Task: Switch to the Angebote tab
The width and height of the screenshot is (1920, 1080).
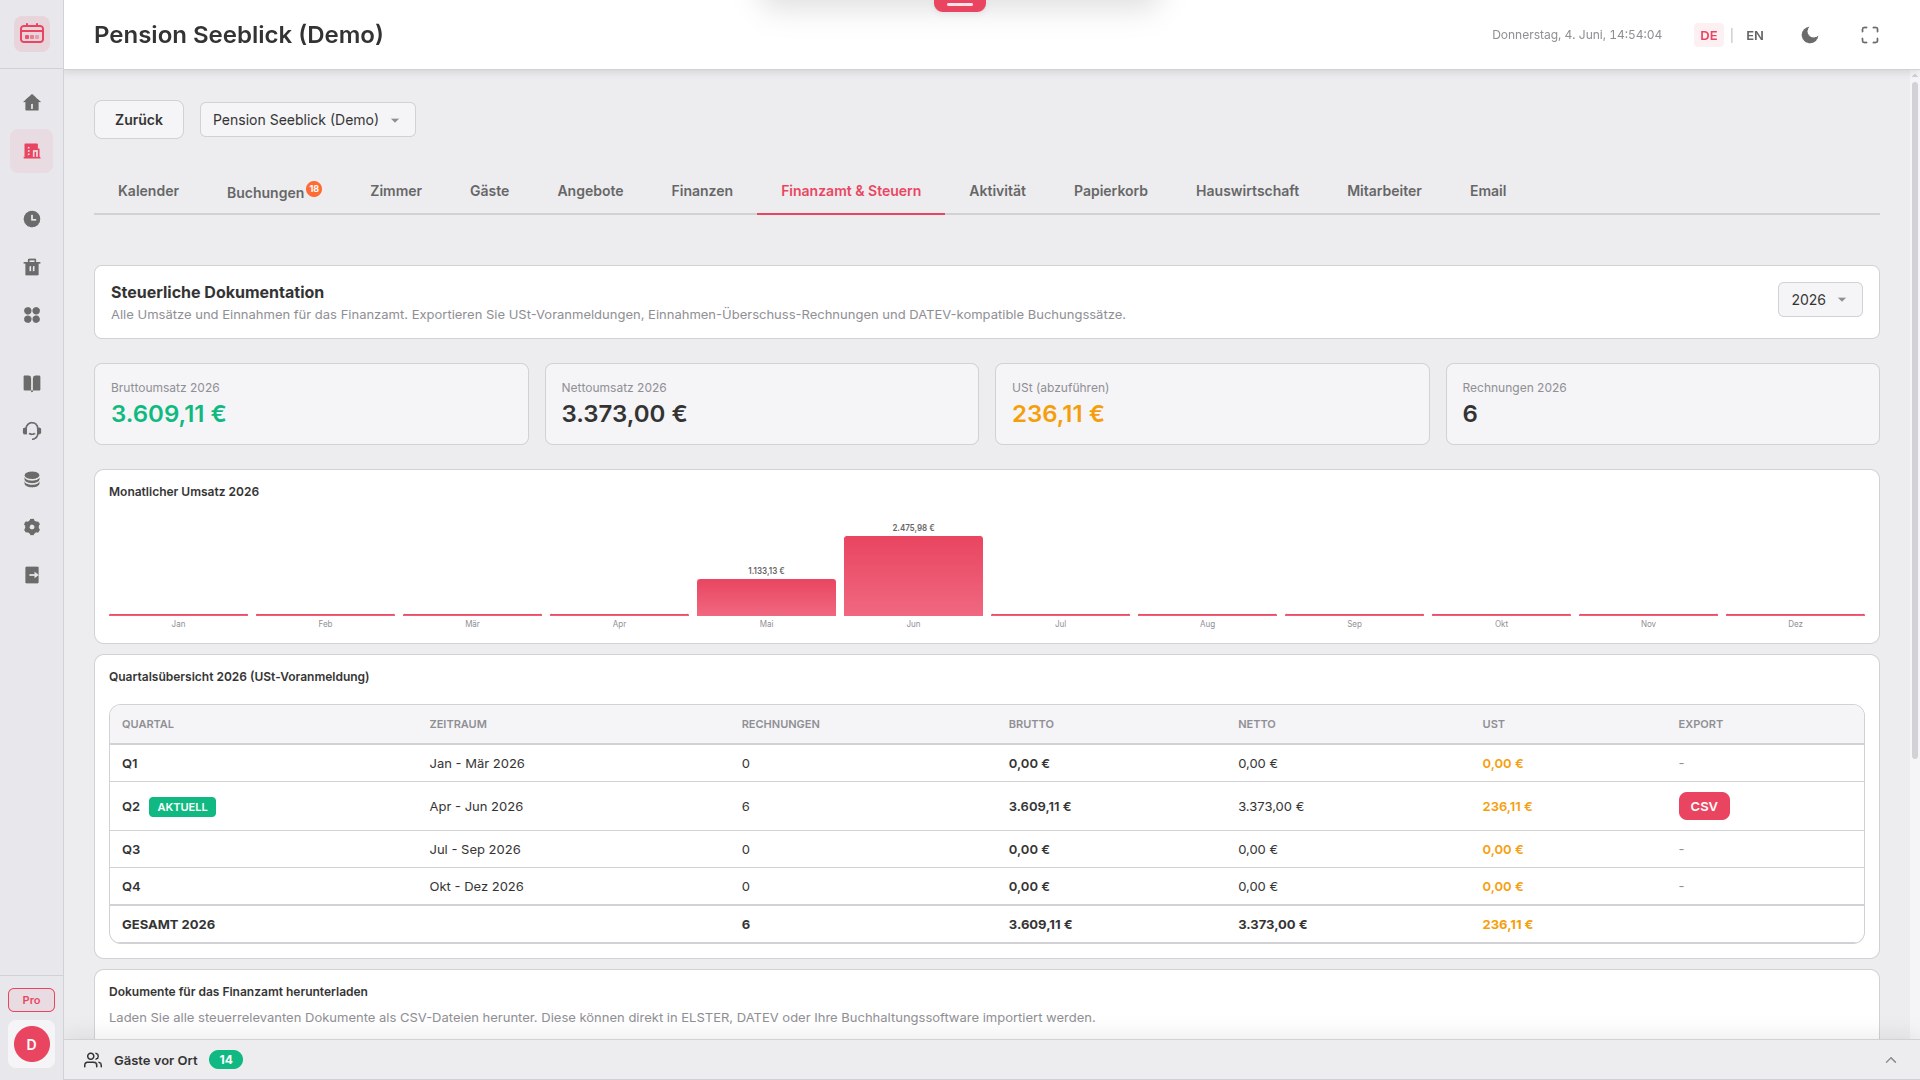Action: [x=590, y=191]
